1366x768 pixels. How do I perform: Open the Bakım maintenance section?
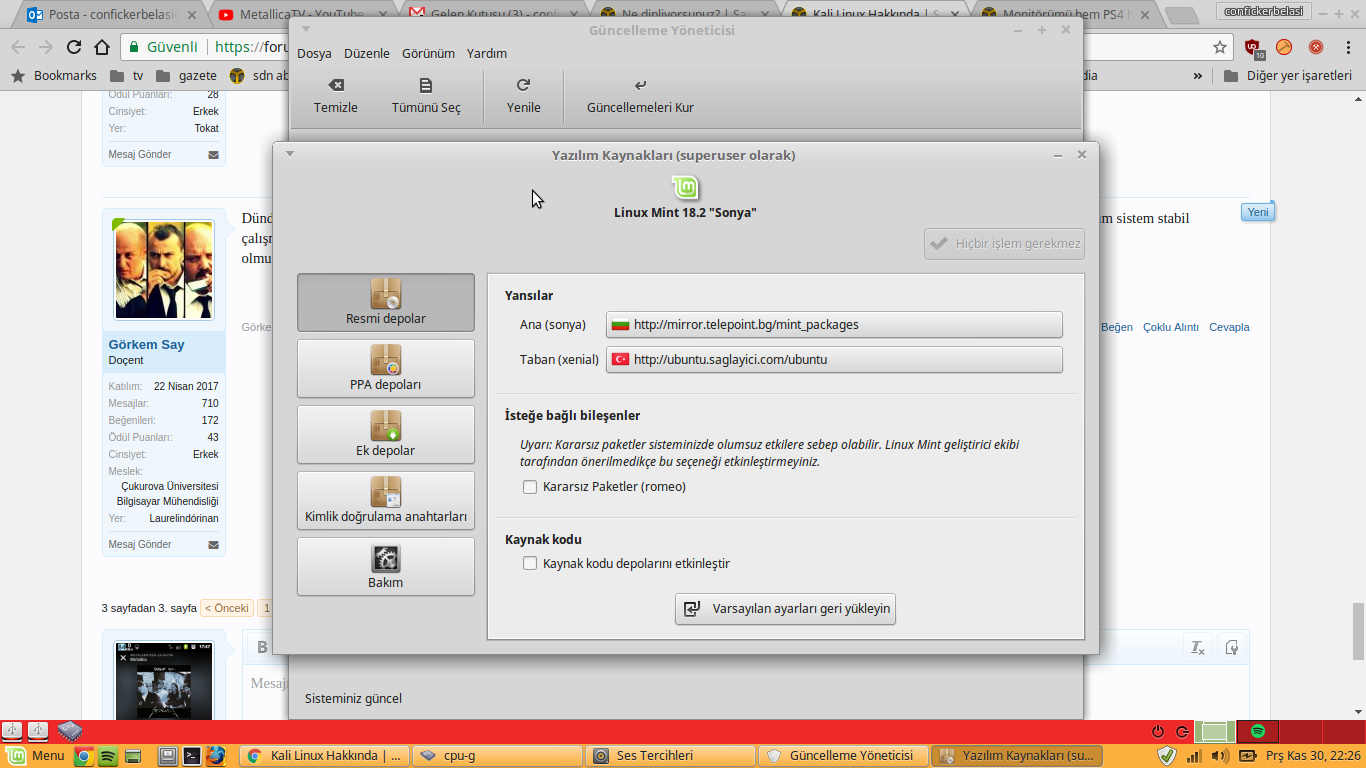point(386,566)
